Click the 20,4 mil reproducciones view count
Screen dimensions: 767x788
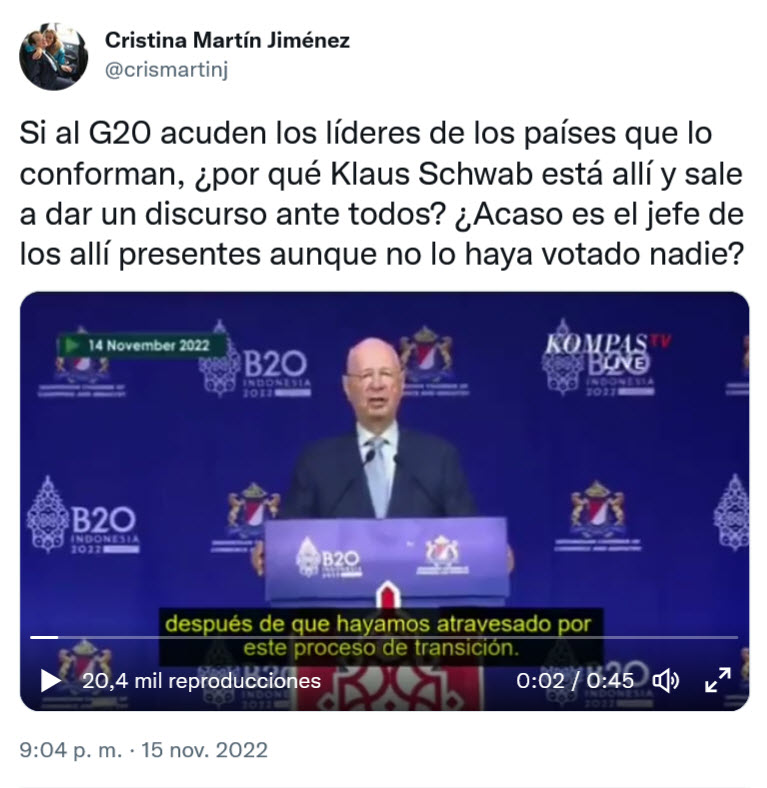[202, 681]
